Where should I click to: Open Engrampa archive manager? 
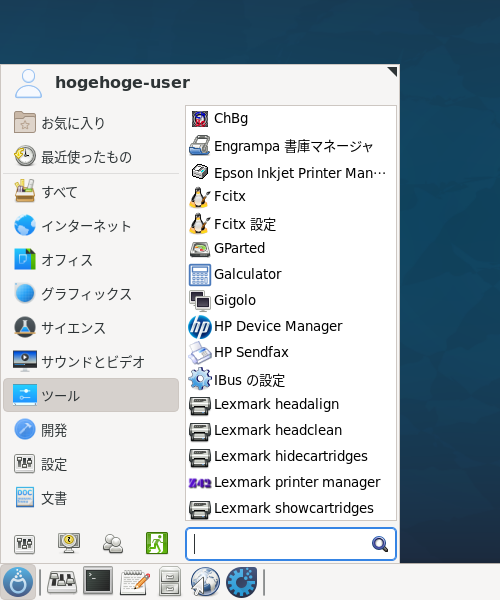(x=291, y=146)
